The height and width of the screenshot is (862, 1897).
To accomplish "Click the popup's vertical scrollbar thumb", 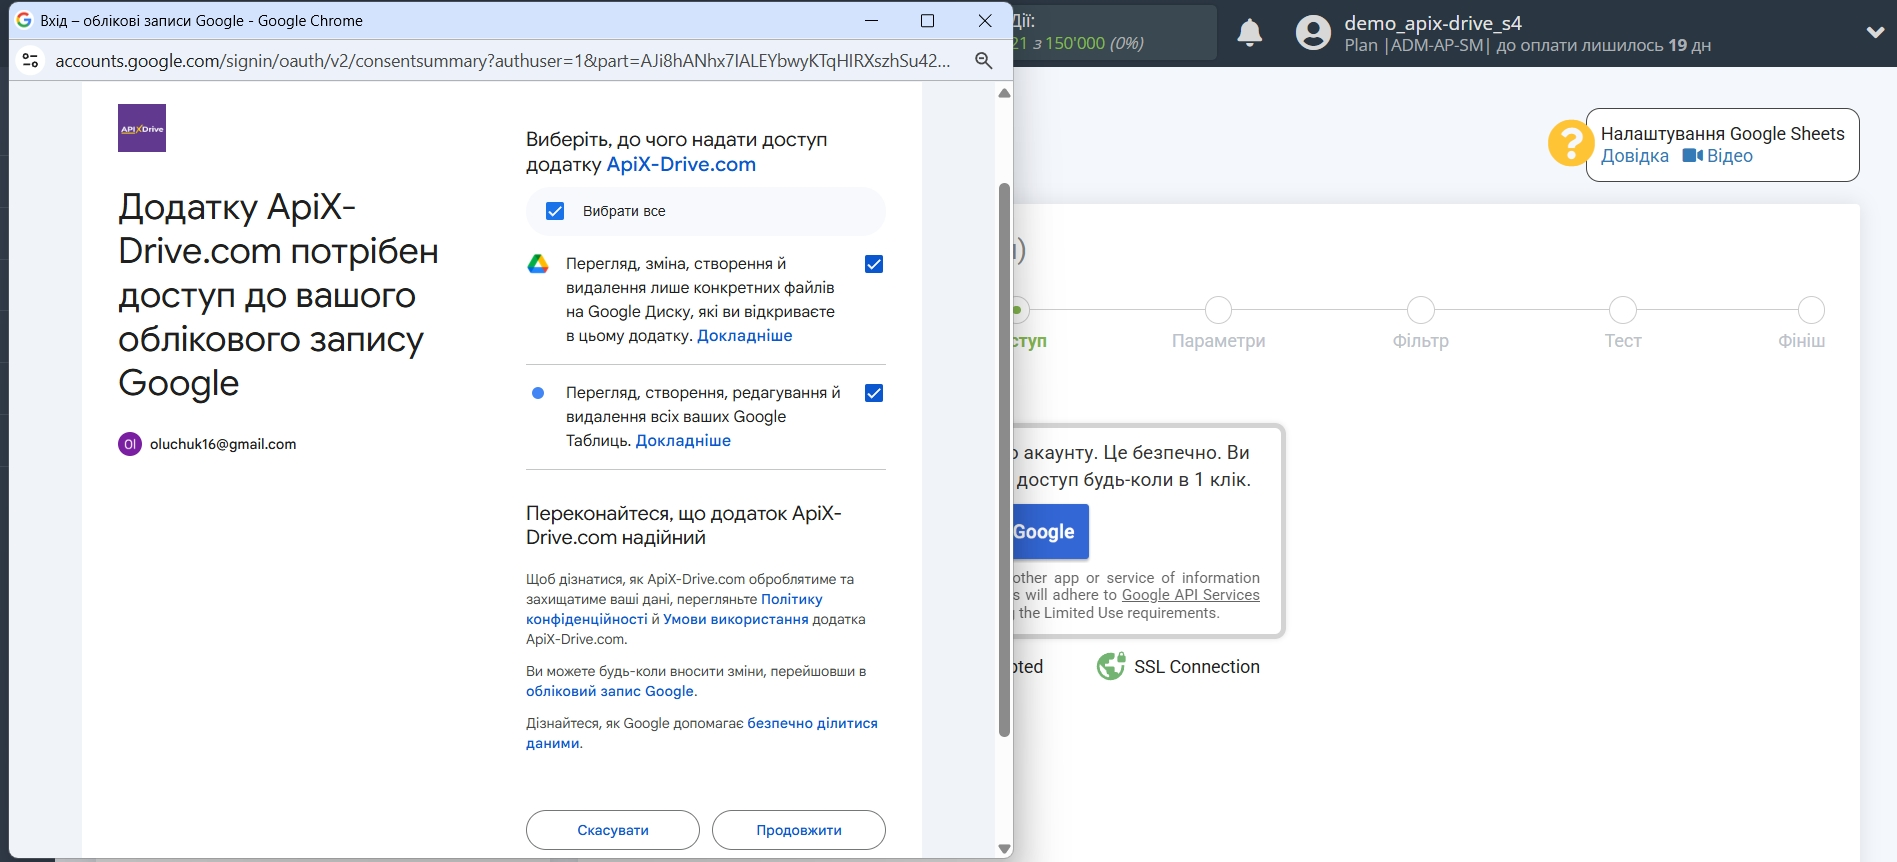I will pos(1004,460).
